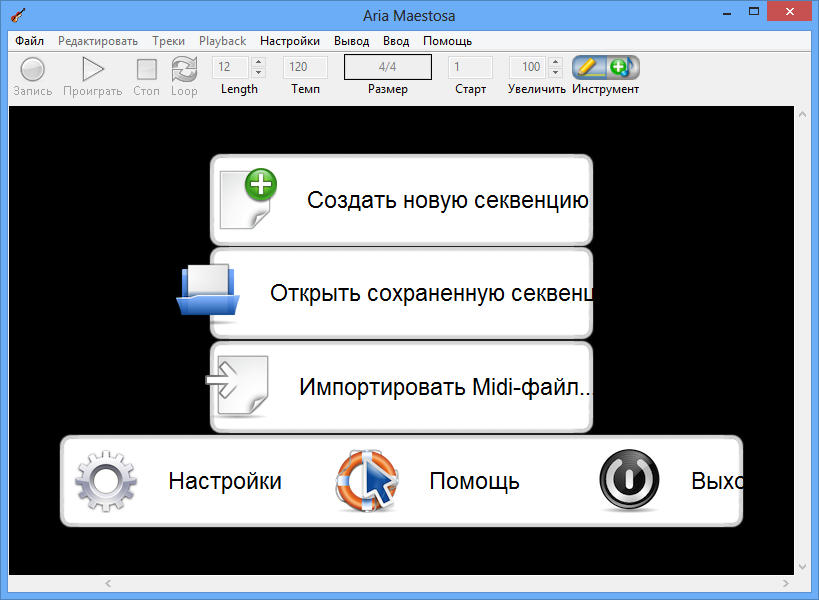Select the pencil edit tool icon

click(589, 67)
